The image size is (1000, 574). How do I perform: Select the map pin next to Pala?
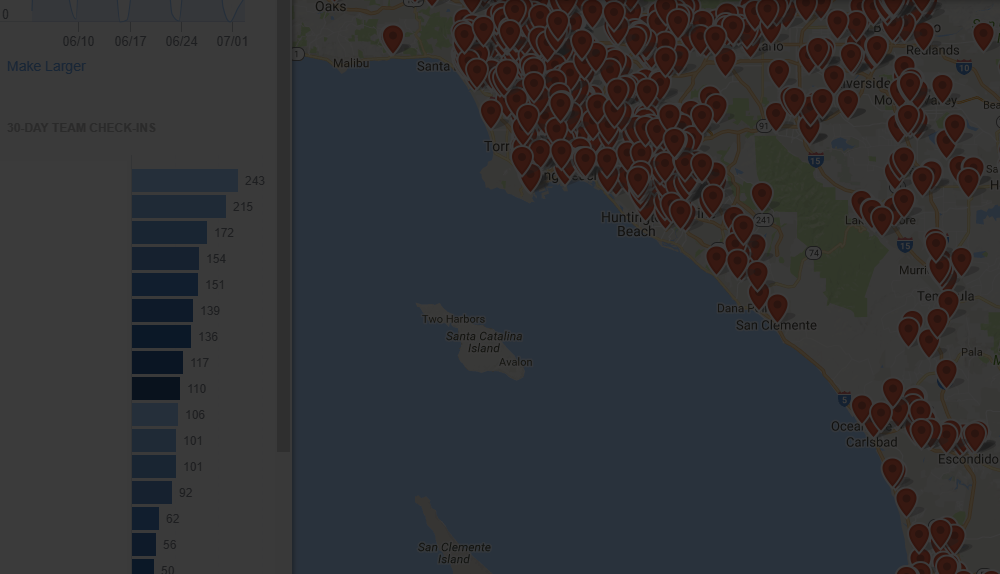[946, 372]
